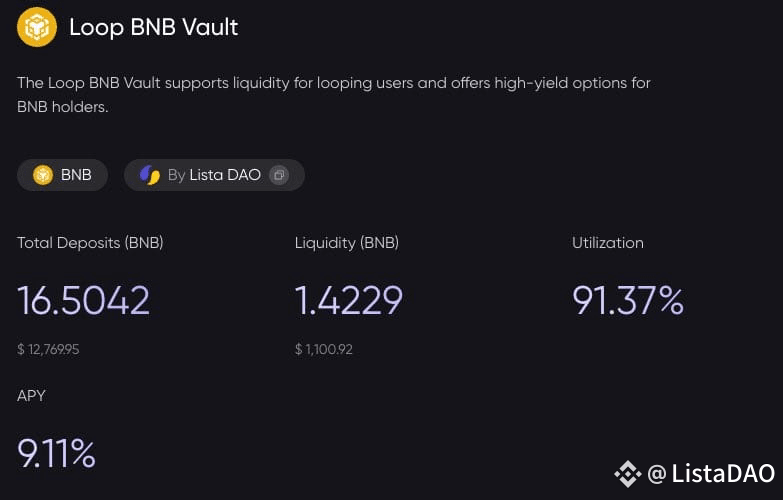Click the Liquidity (BNB) label
This screenshot has width=783, height=500.
[x=347, y=243]
